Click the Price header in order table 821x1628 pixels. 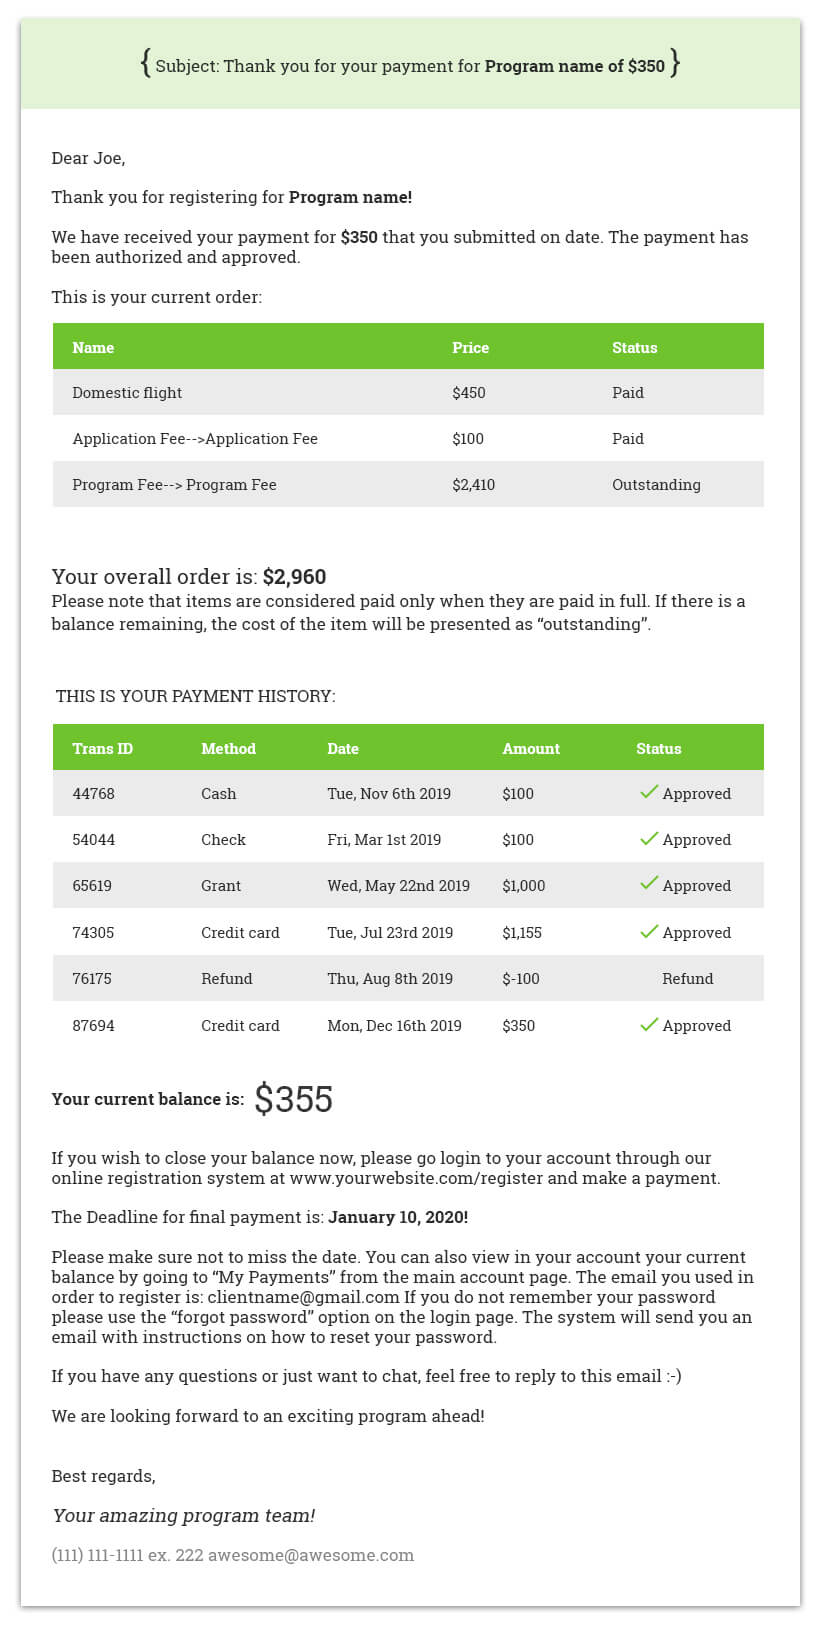[x=470, y=347]
